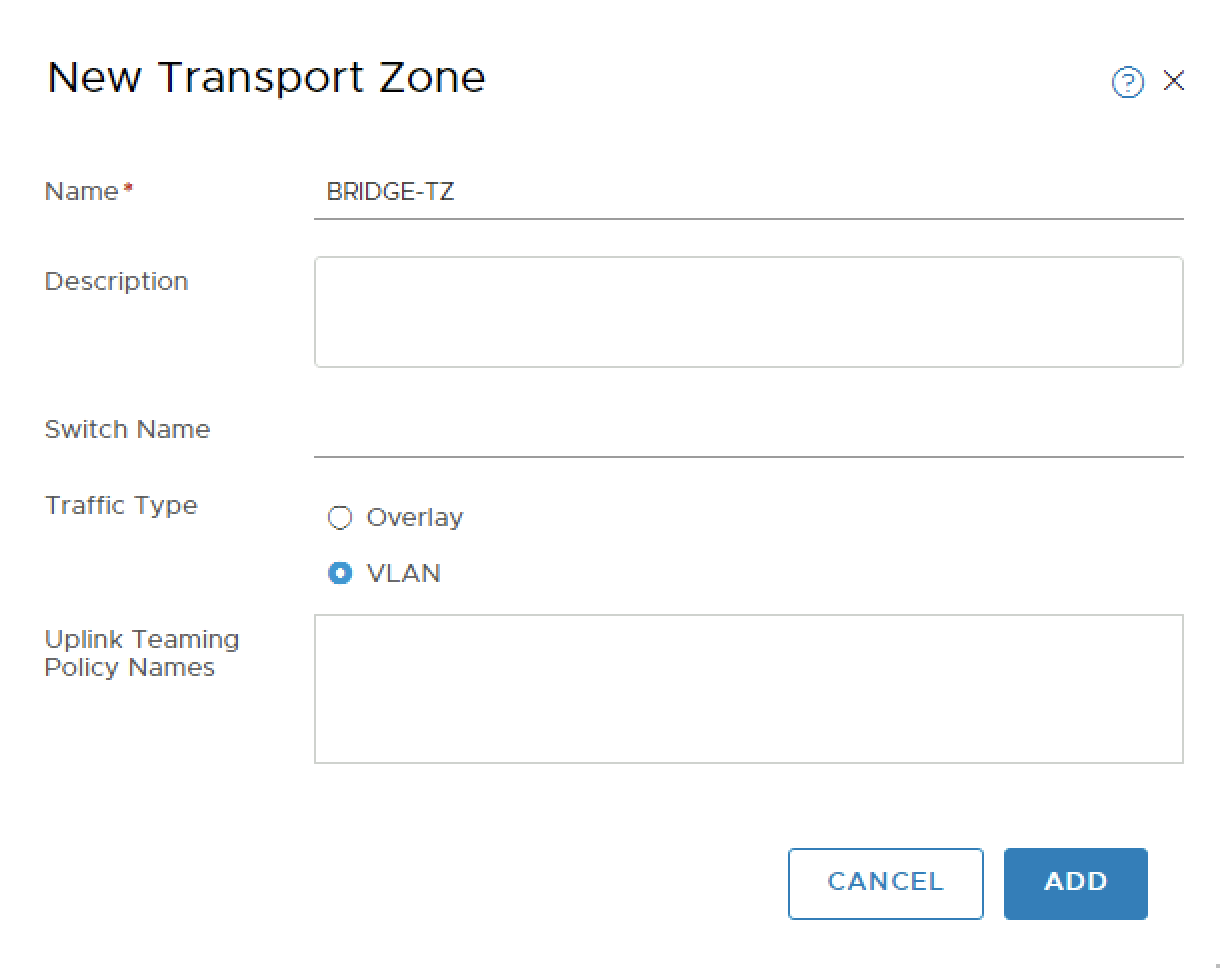Focus the Description text area

click(748, 312)
